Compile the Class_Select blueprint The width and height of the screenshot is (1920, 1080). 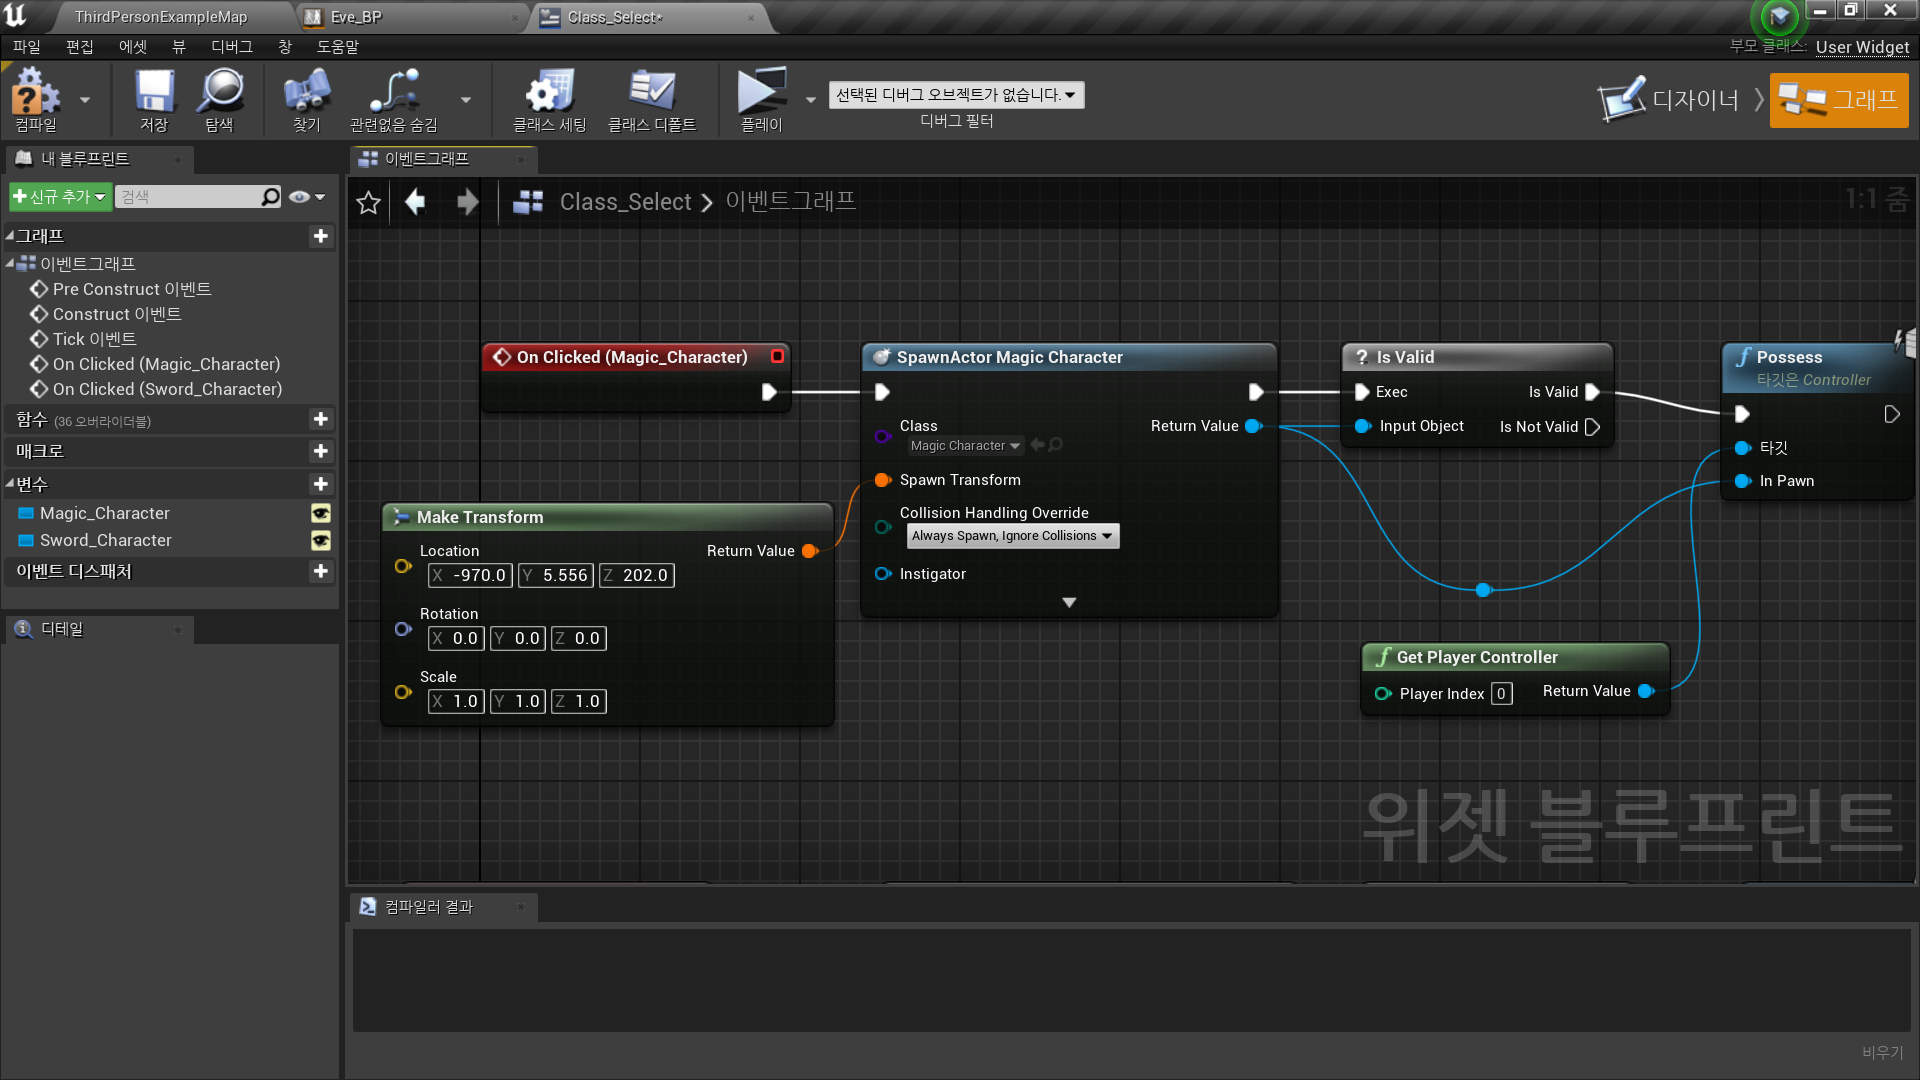click(35, 99)
